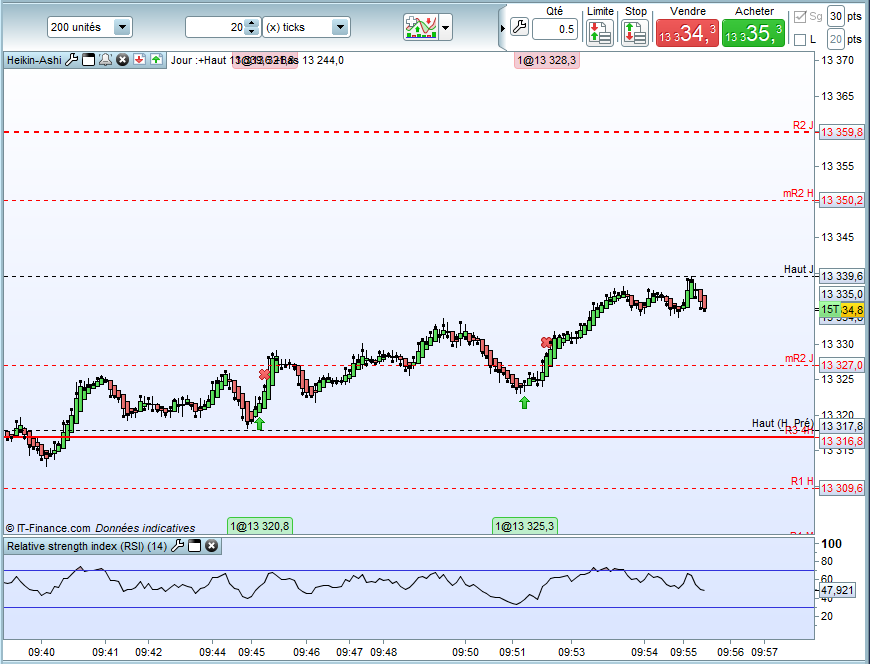Viewport: 870px width, 664px height.
Task: Click the 13 316,8 red price label
Action: pyautogui.click(x=842, y=441)
